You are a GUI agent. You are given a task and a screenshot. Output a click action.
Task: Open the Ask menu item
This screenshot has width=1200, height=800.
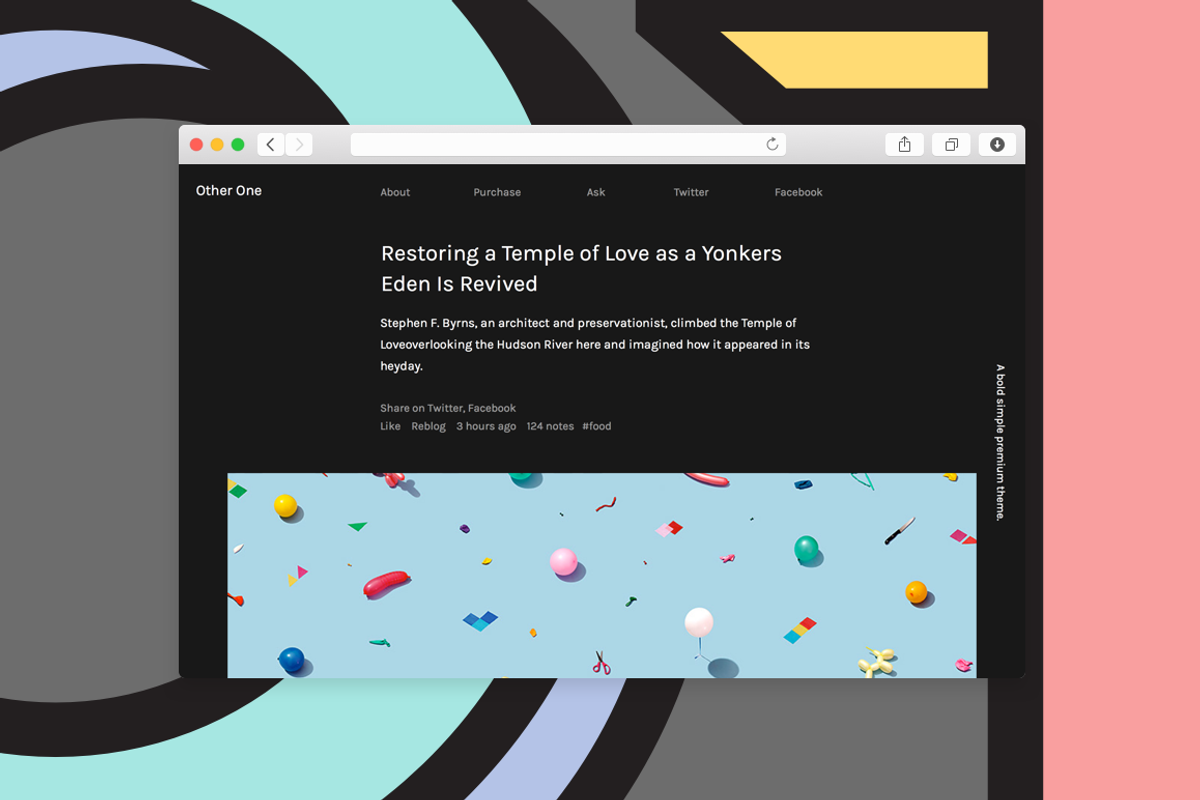pos(596,192)
